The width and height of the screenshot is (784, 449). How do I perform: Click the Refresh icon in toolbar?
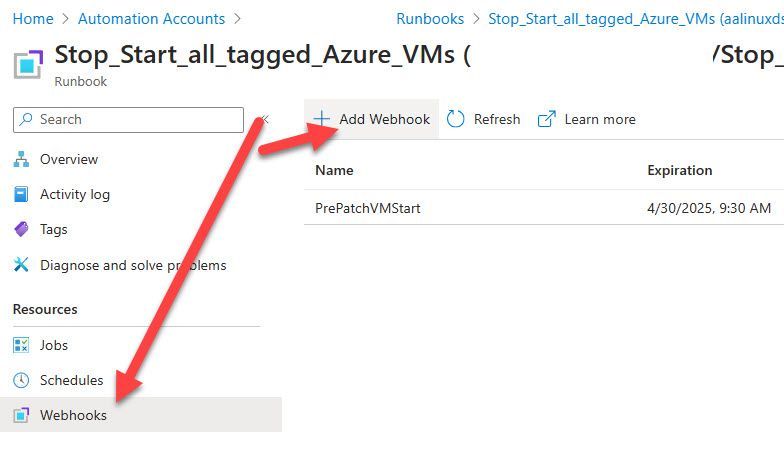click(x=456, y=119)
